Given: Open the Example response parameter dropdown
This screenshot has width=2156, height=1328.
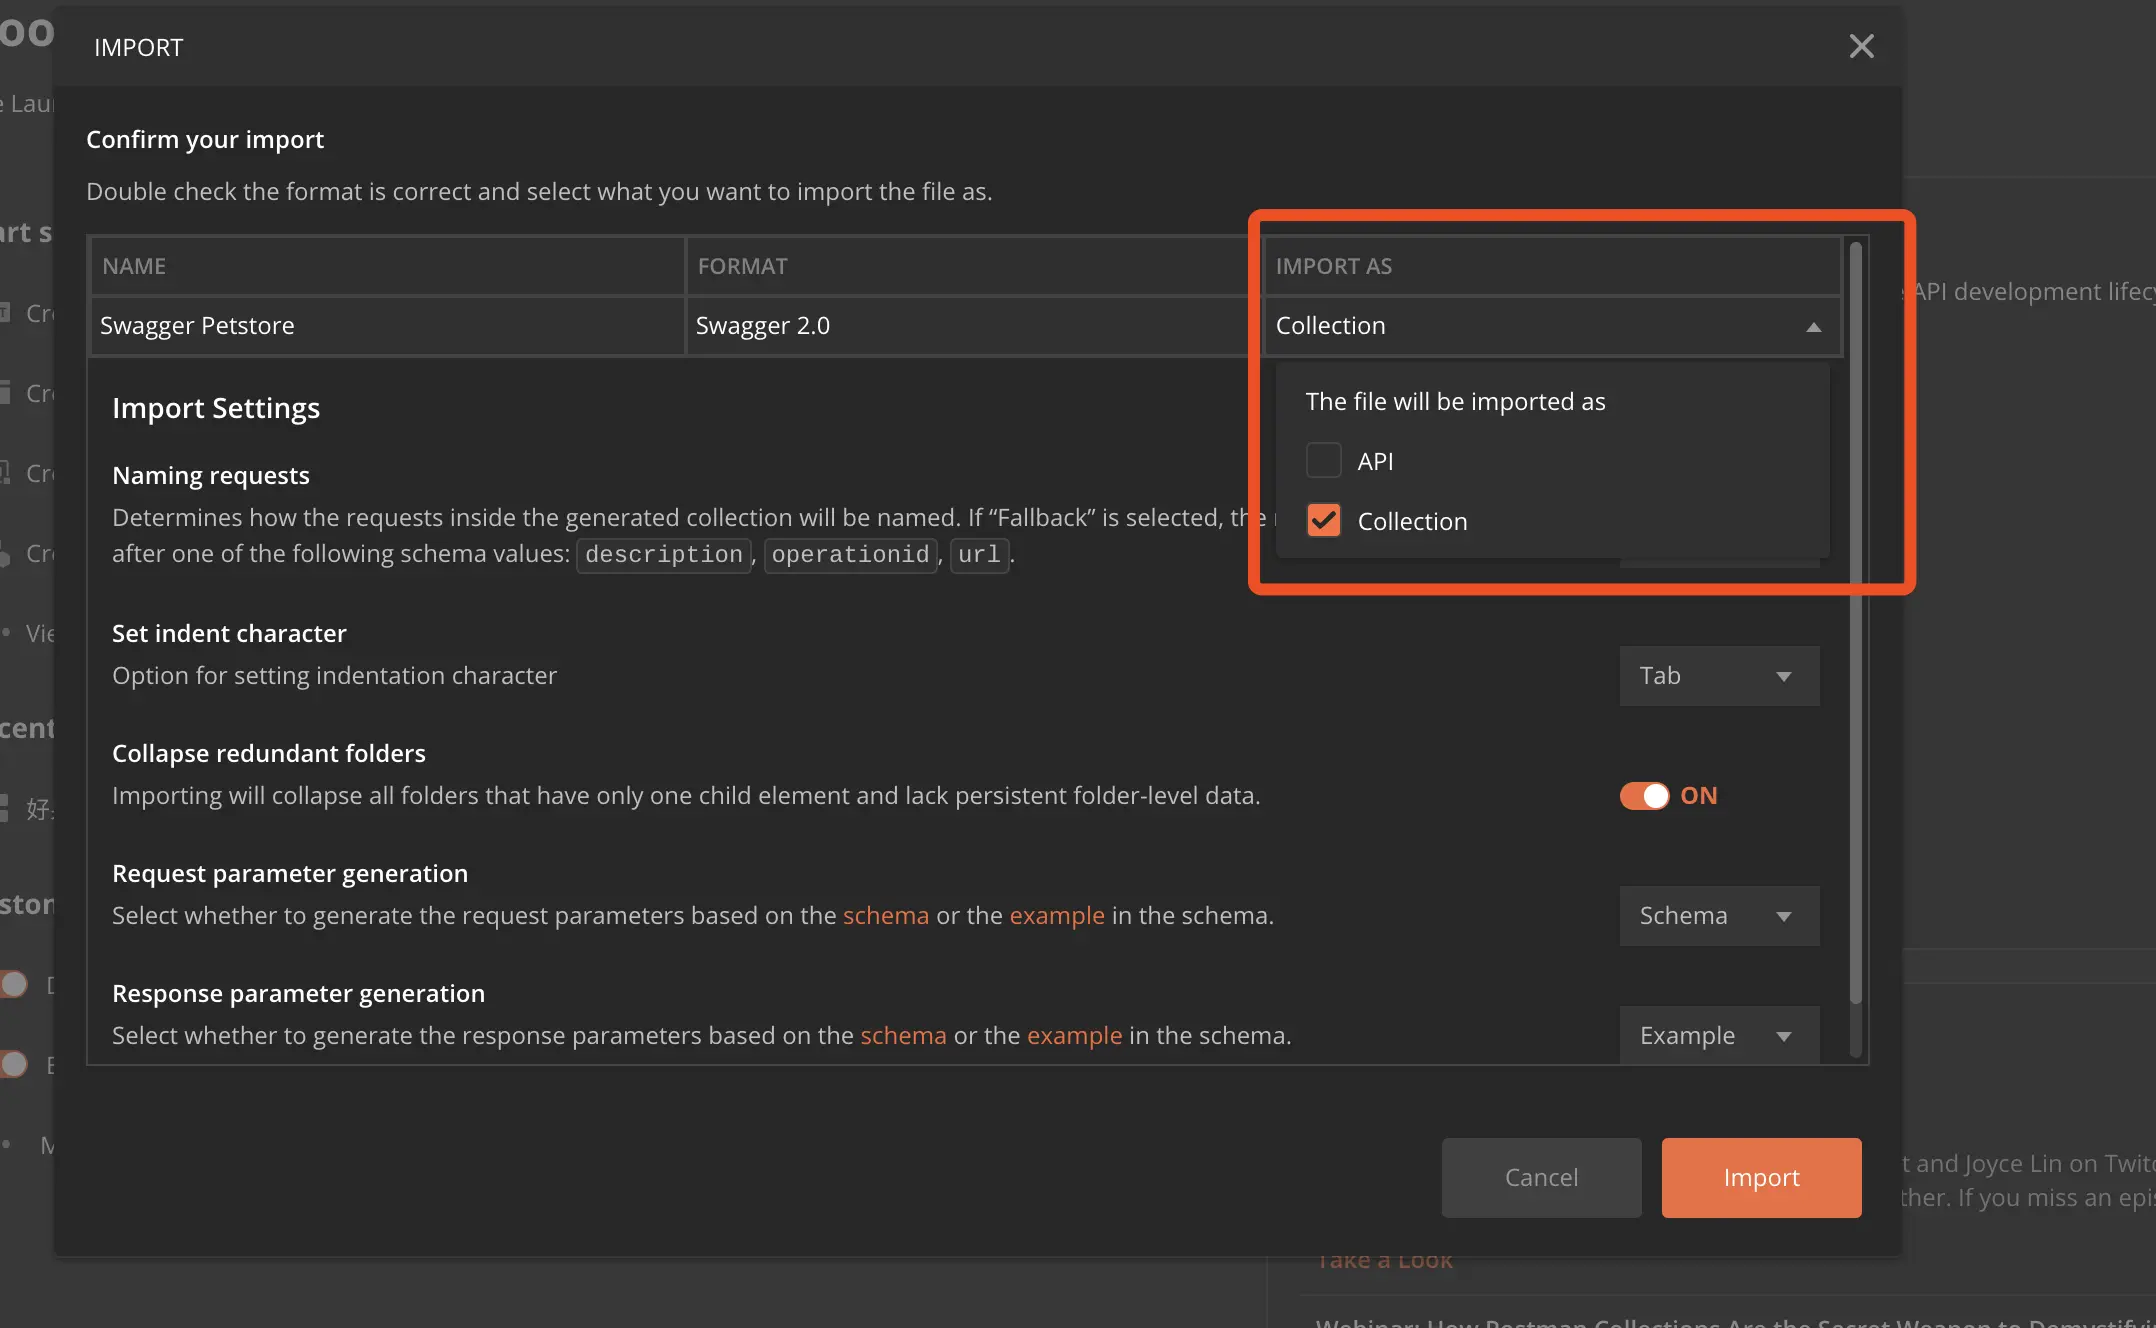Looking at the screenshot, I should point(1718,1036).
